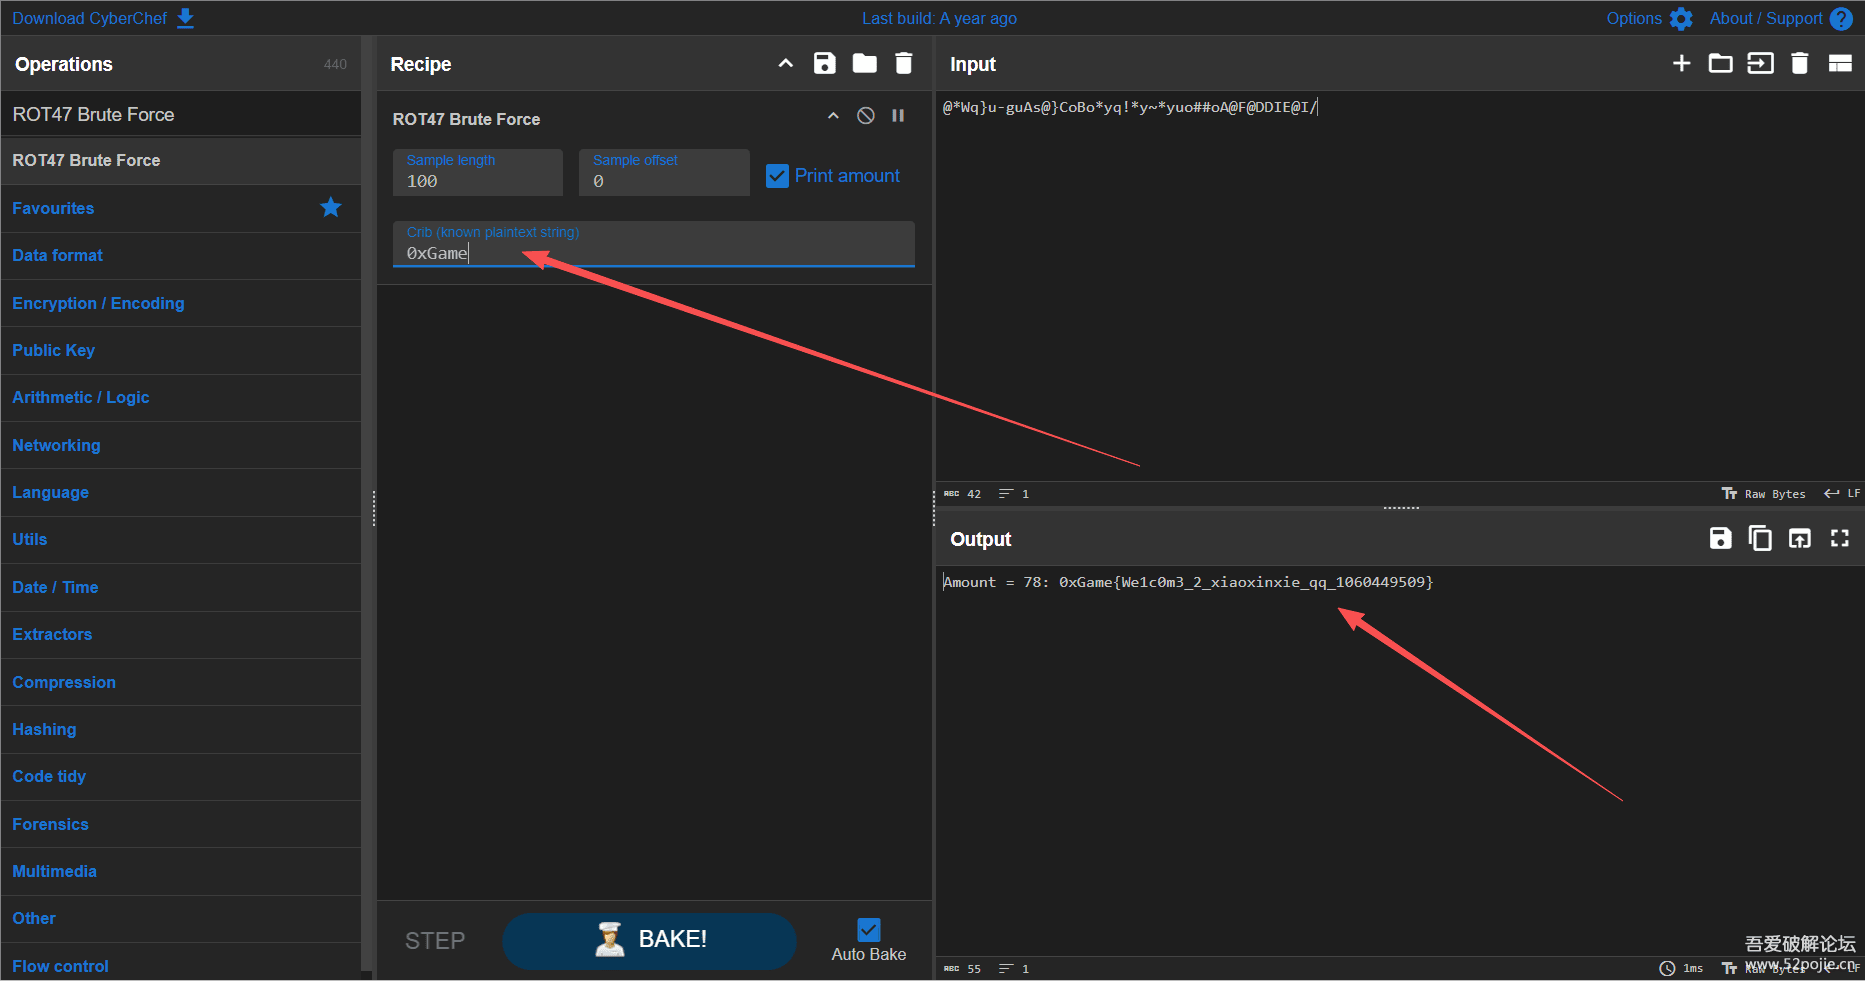
Task: Clear recipe with trash icon
Action: click(903, 64)
